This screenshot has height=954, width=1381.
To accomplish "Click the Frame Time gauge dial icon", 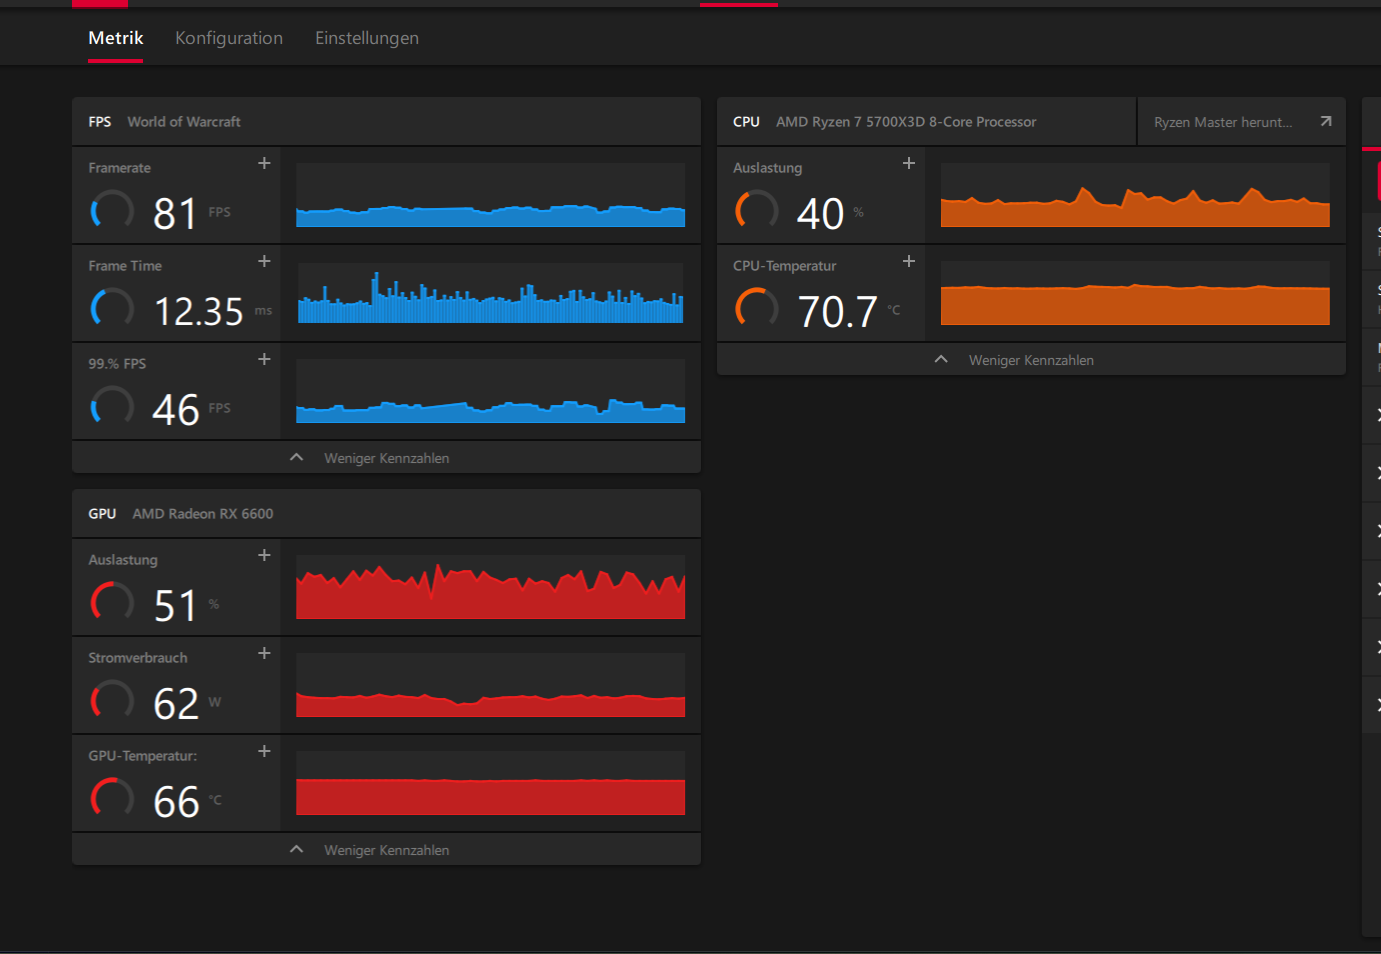I will pos(112,309).
